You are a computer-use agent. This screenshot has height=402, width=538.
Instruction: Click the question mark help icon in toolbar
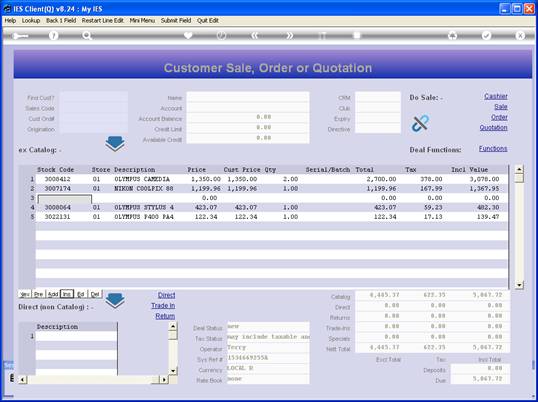53,35
